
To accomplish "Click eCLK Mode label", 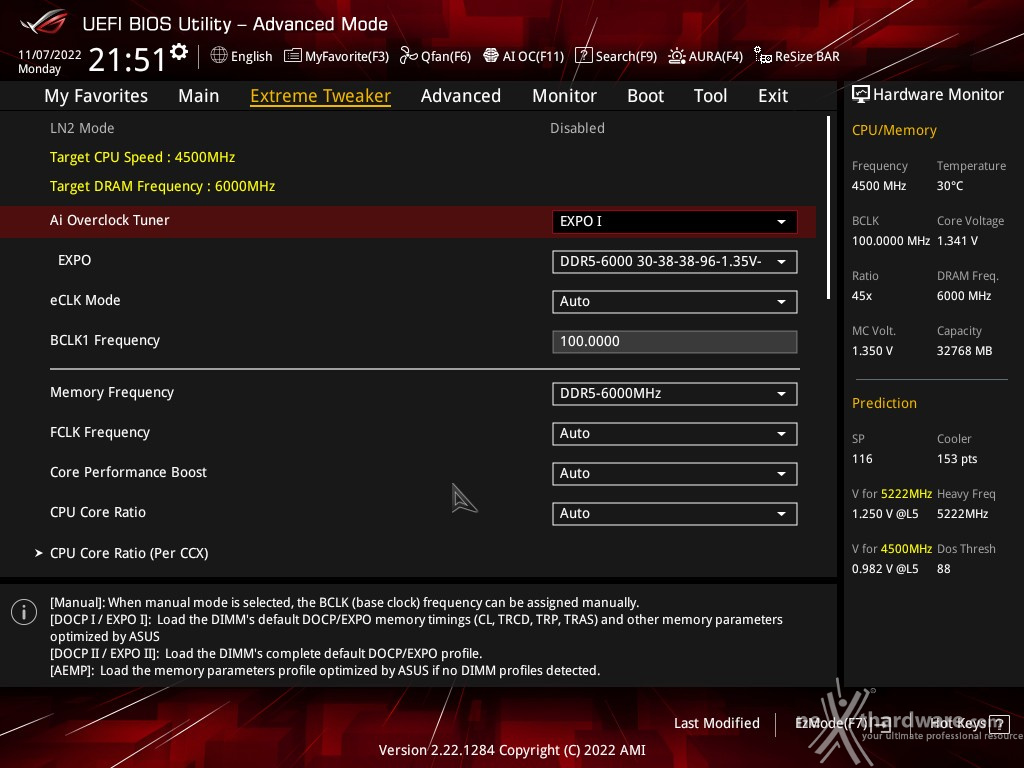I will click(85, 300).
